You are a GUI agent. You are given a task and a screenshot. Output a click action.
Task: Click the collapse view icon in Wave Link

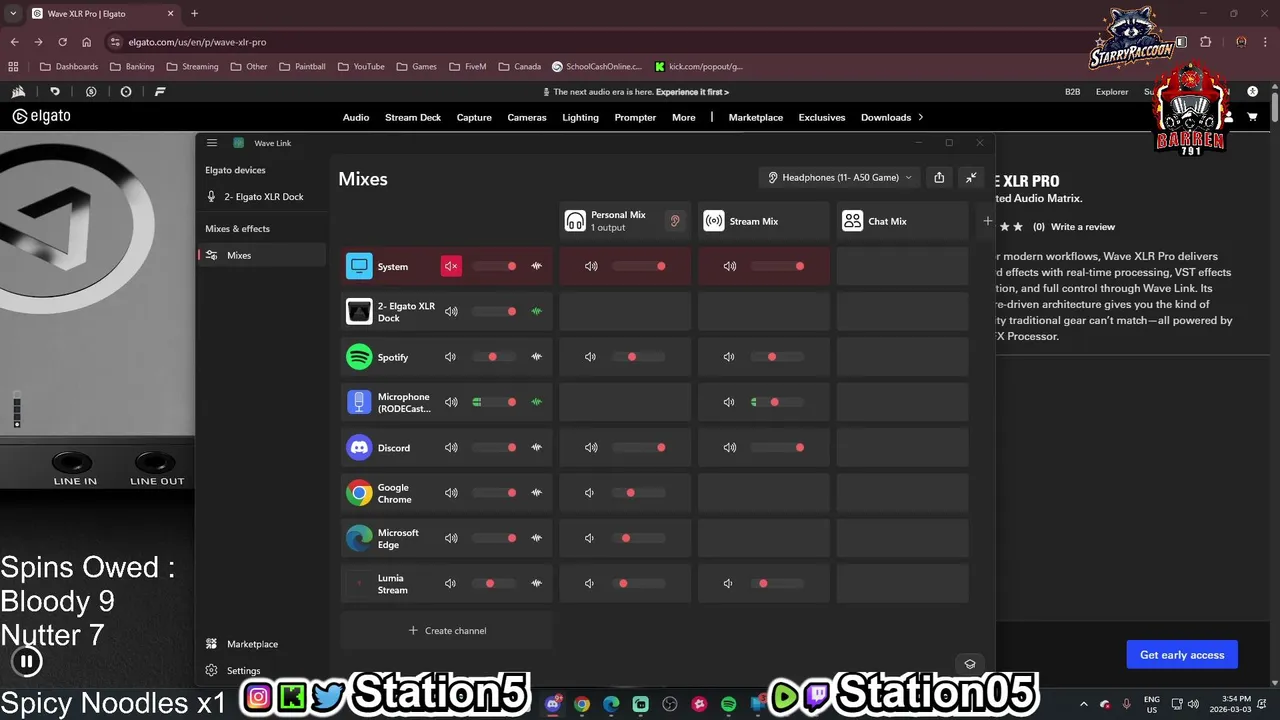point(971,177)
